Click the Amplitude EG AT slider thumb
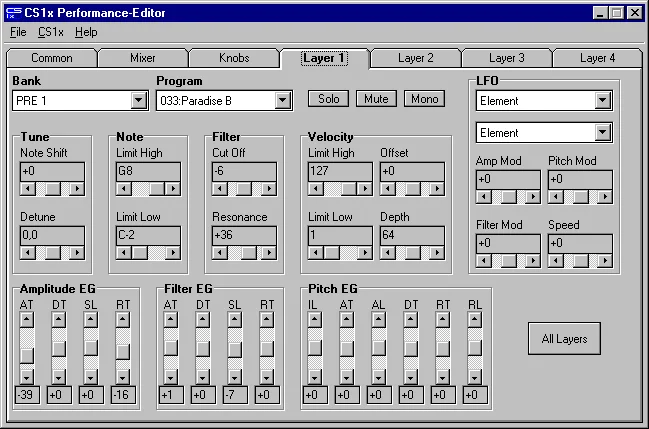 [27, 356]
